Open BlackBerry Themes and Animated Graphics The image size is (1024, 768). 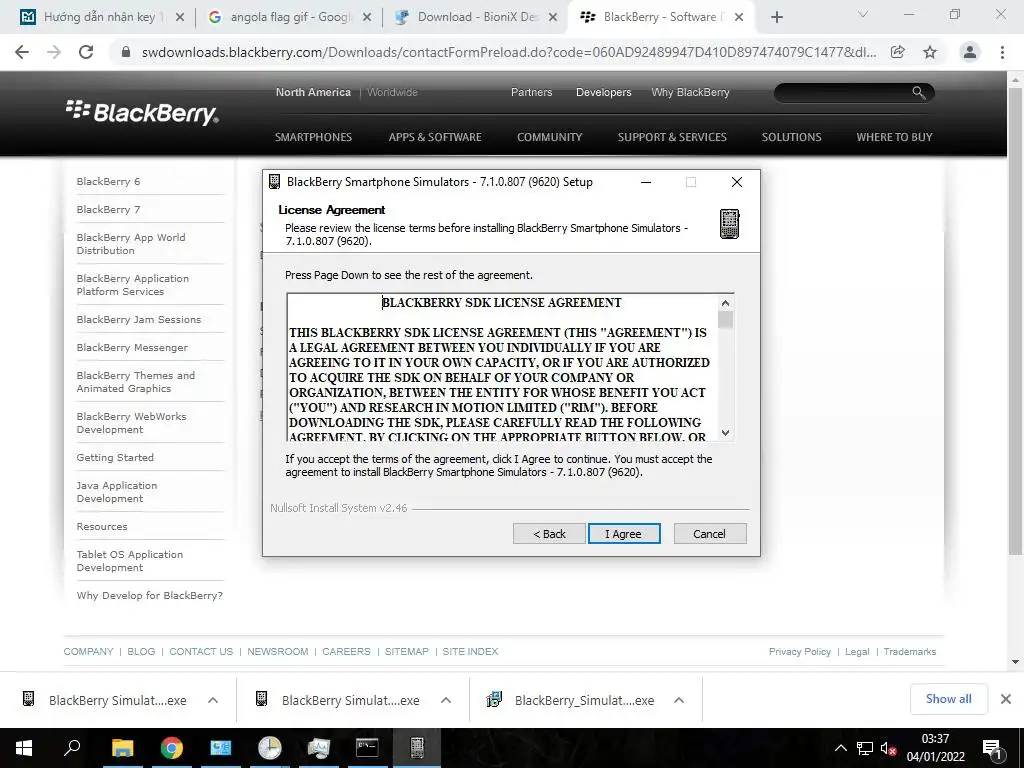[135, 382]
